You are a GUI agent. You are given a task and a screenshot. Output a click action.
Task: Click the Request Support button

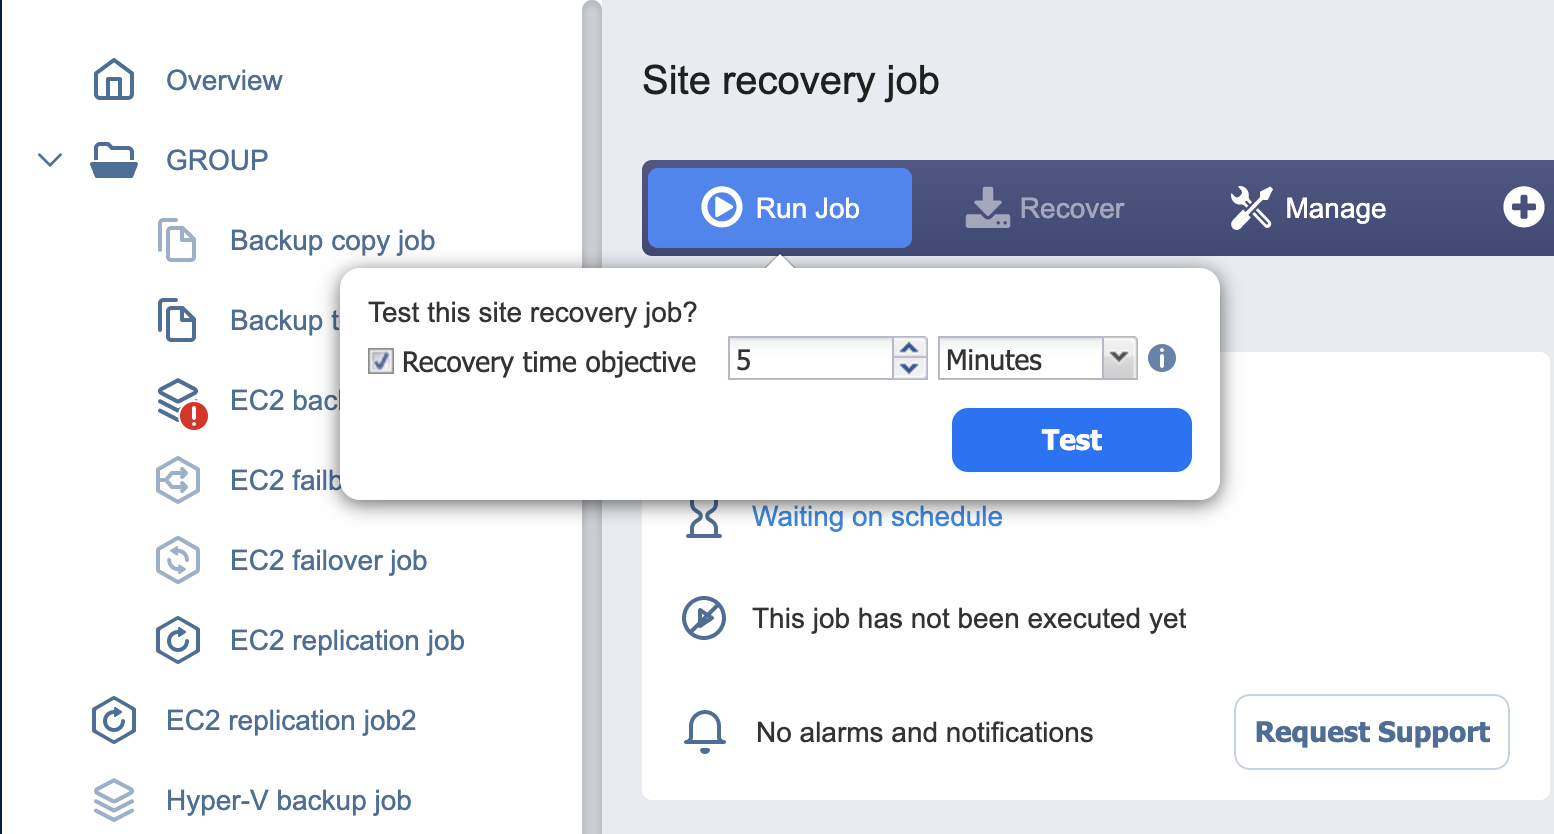click(x=1372, y=732)
